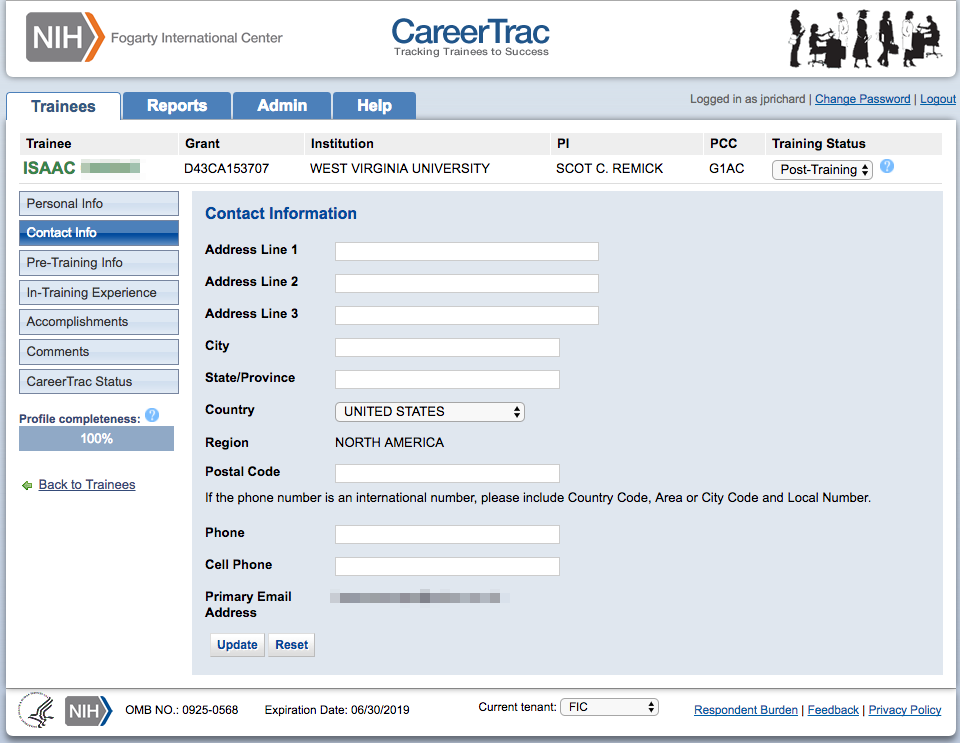Click PI name SCOT C. REMICK
Image resolution: width=960 pixels, height=743 pixels.
click(x=609, y=168)
